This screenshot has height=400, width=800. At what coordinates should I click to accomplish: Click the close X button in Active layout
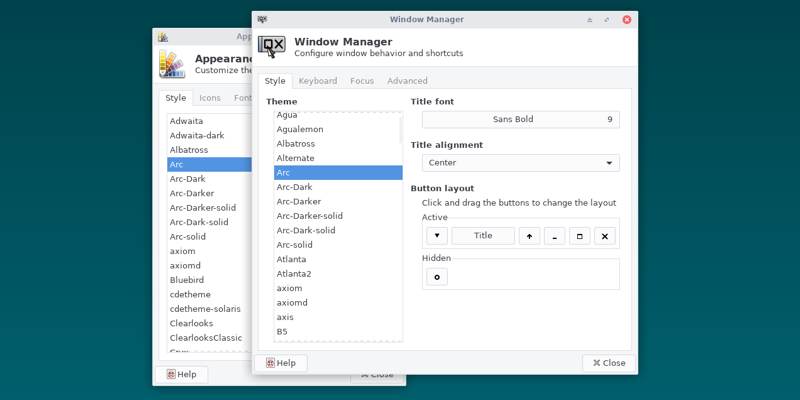pyautogui.click(x=605, y=236)
